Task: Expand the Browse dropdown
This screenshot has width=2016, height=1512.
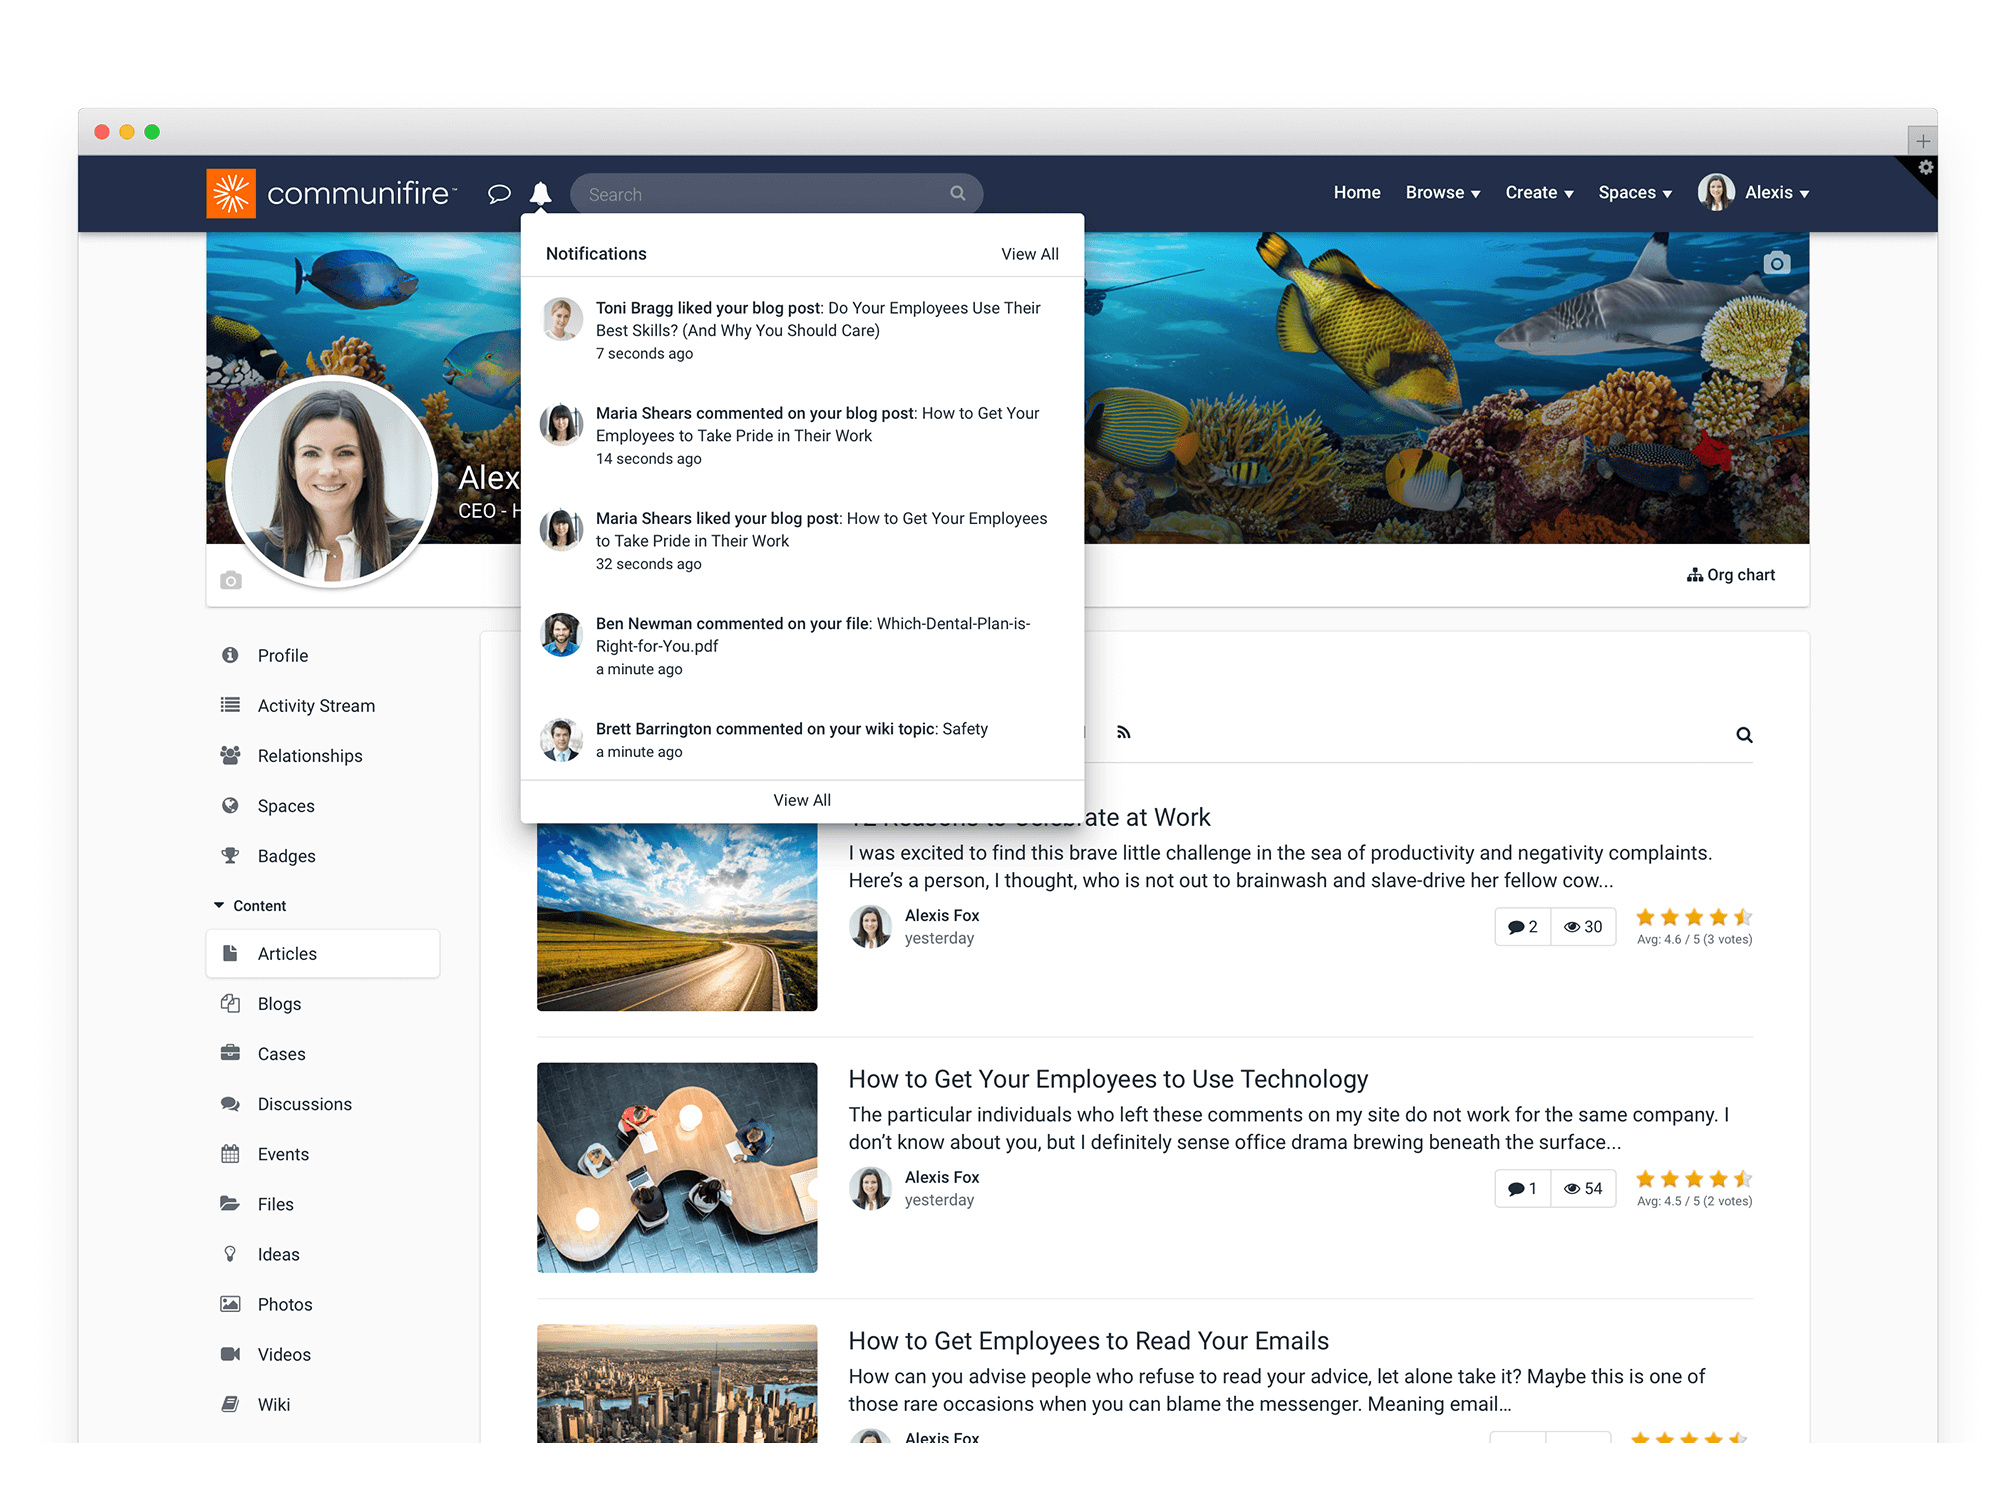Action: tap(1442, 192)
